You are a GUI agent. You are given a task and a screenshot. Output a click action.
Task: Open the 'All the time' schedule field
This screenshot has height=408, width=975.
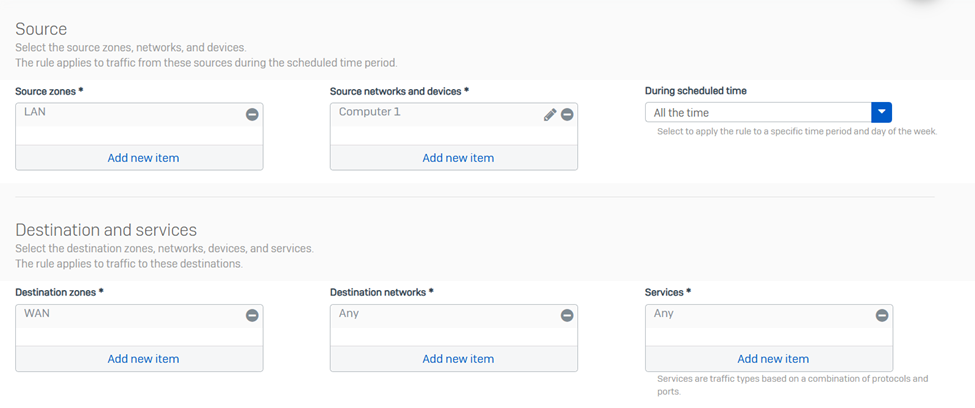click(757, 113)
